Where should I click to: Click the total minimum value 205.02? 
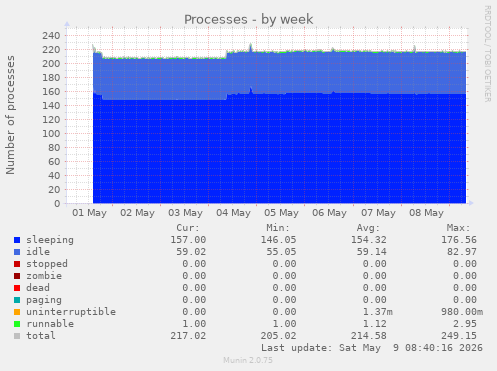[x=278, y=336]
